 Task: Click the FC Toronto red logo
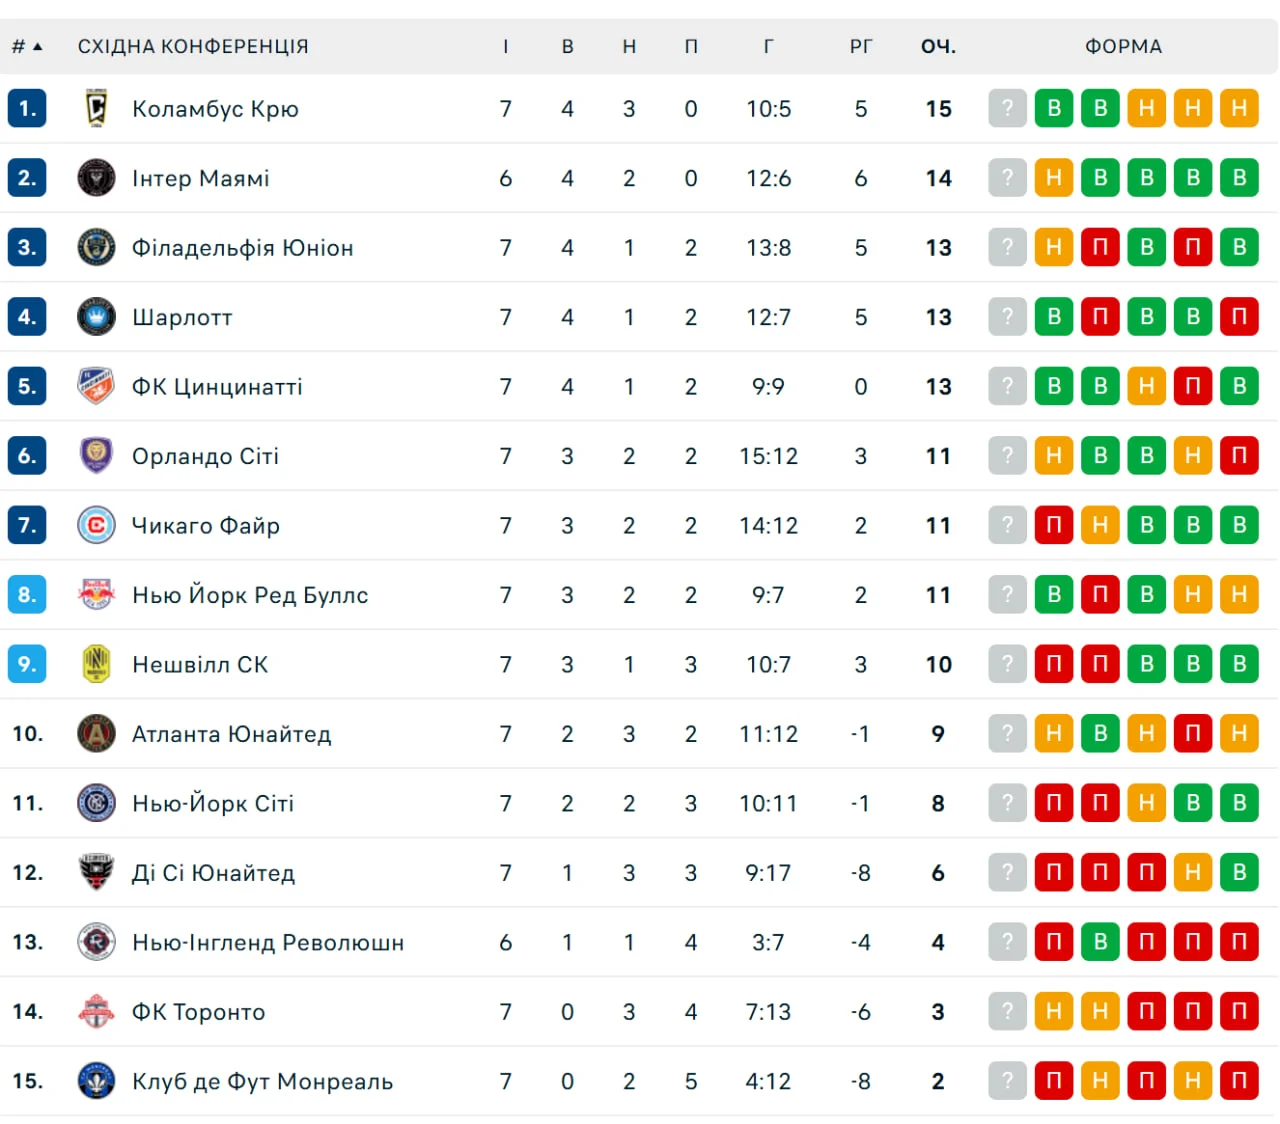tap(96, 1012)
